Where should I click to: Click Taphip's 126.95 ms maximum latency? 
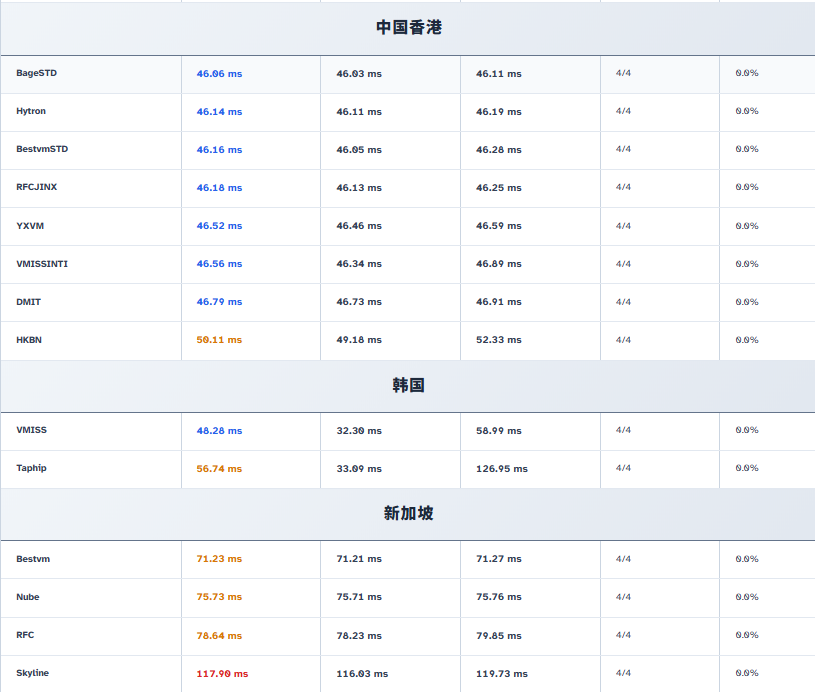point(501,469)
